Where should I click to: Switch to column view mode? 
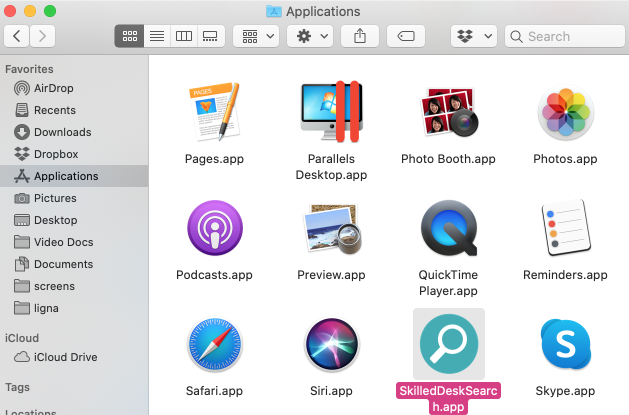tap(183, 36)
